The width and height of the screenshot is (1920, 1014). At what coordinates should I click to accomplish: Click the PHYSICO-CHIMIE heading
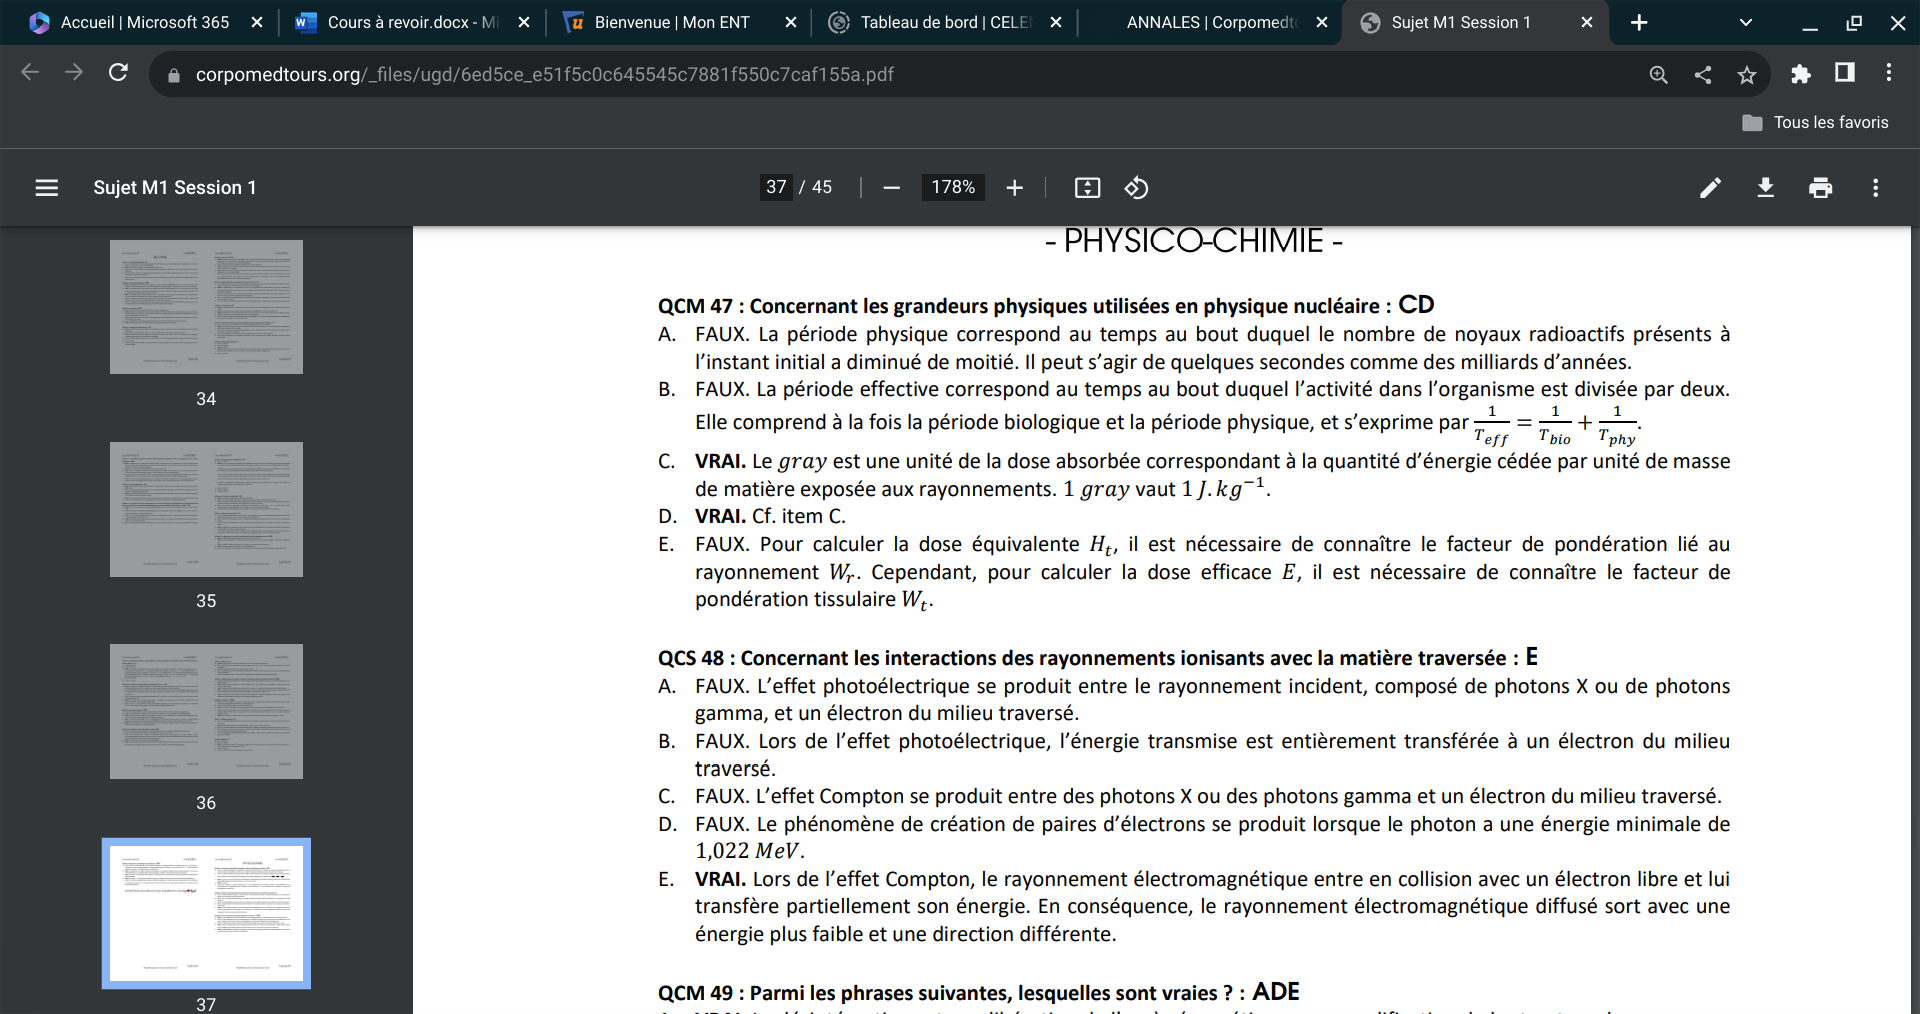1193,241
